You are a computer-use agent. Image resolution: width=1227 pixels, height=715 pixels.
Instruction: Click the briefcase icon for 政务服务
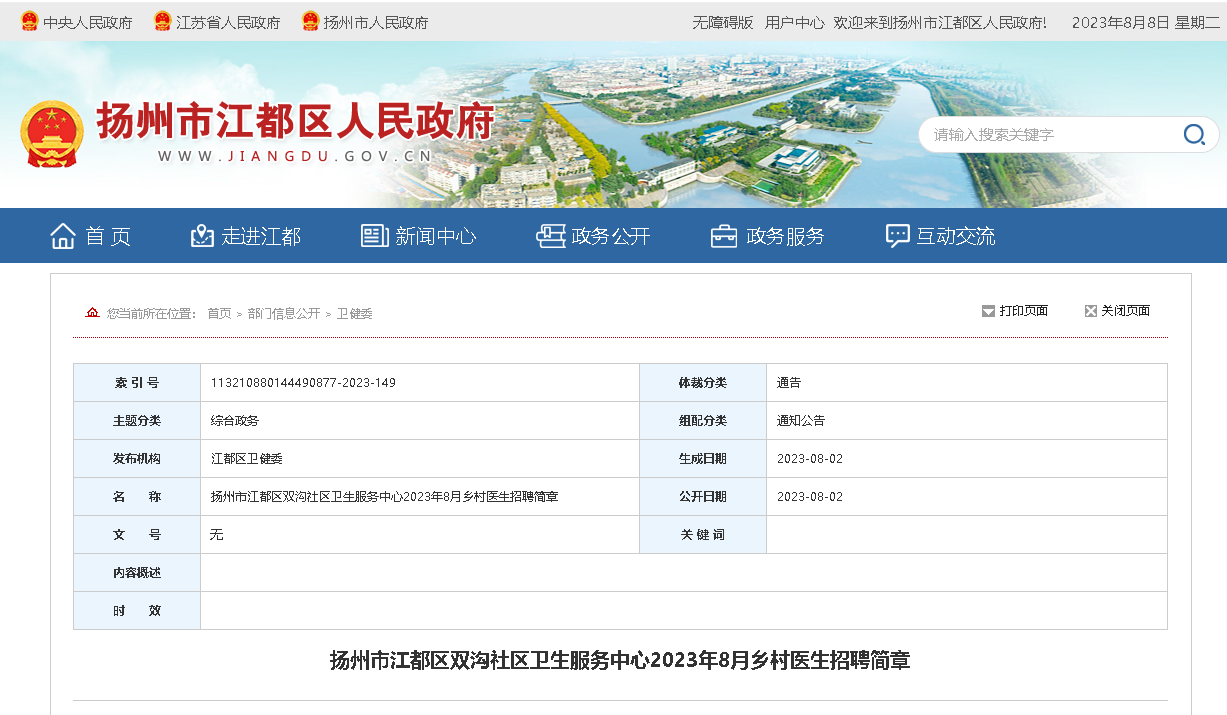pos(724,236)
